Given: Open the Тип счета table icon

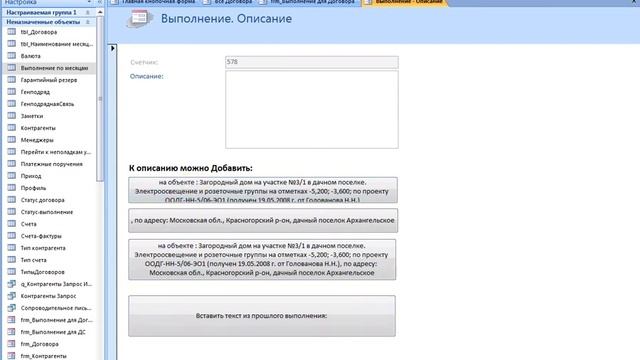Looking at the screenshot, I should pos(12,260).
